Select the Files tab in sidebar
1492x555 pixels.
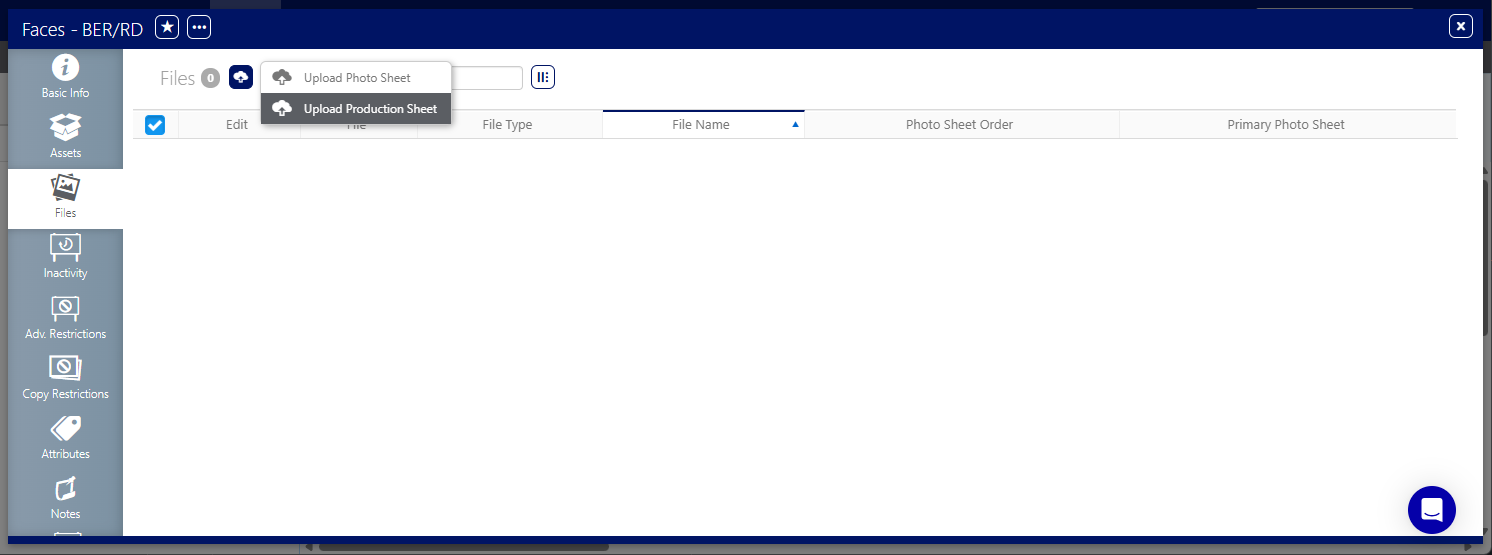point(65,198)
